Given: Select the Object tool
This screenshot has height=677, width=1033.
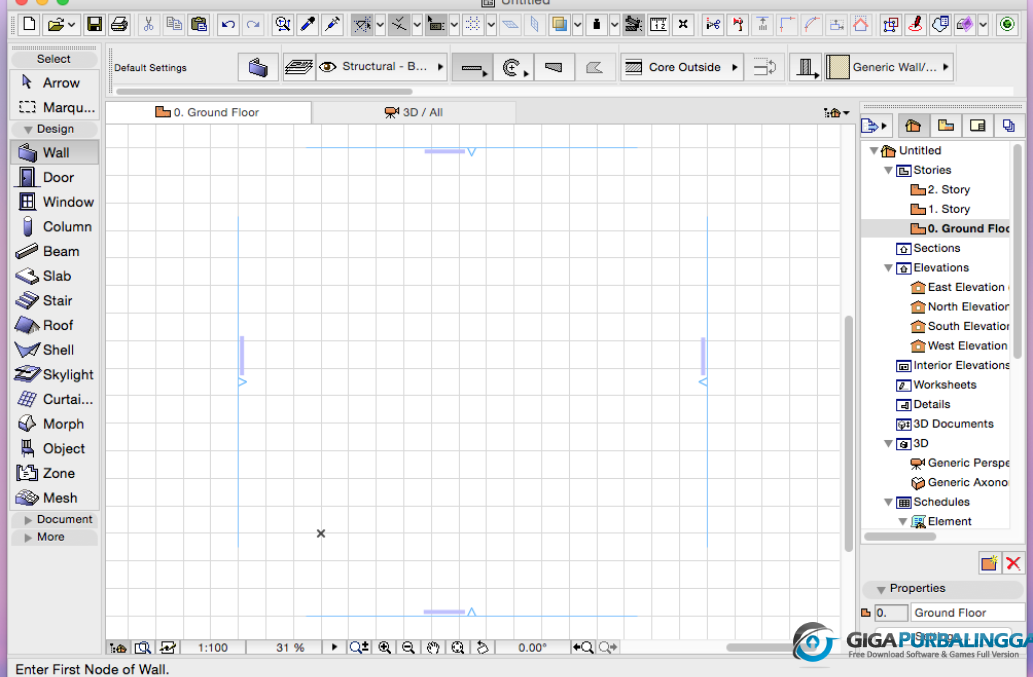Looking at the screenshot, I should (x=55, y=448).
